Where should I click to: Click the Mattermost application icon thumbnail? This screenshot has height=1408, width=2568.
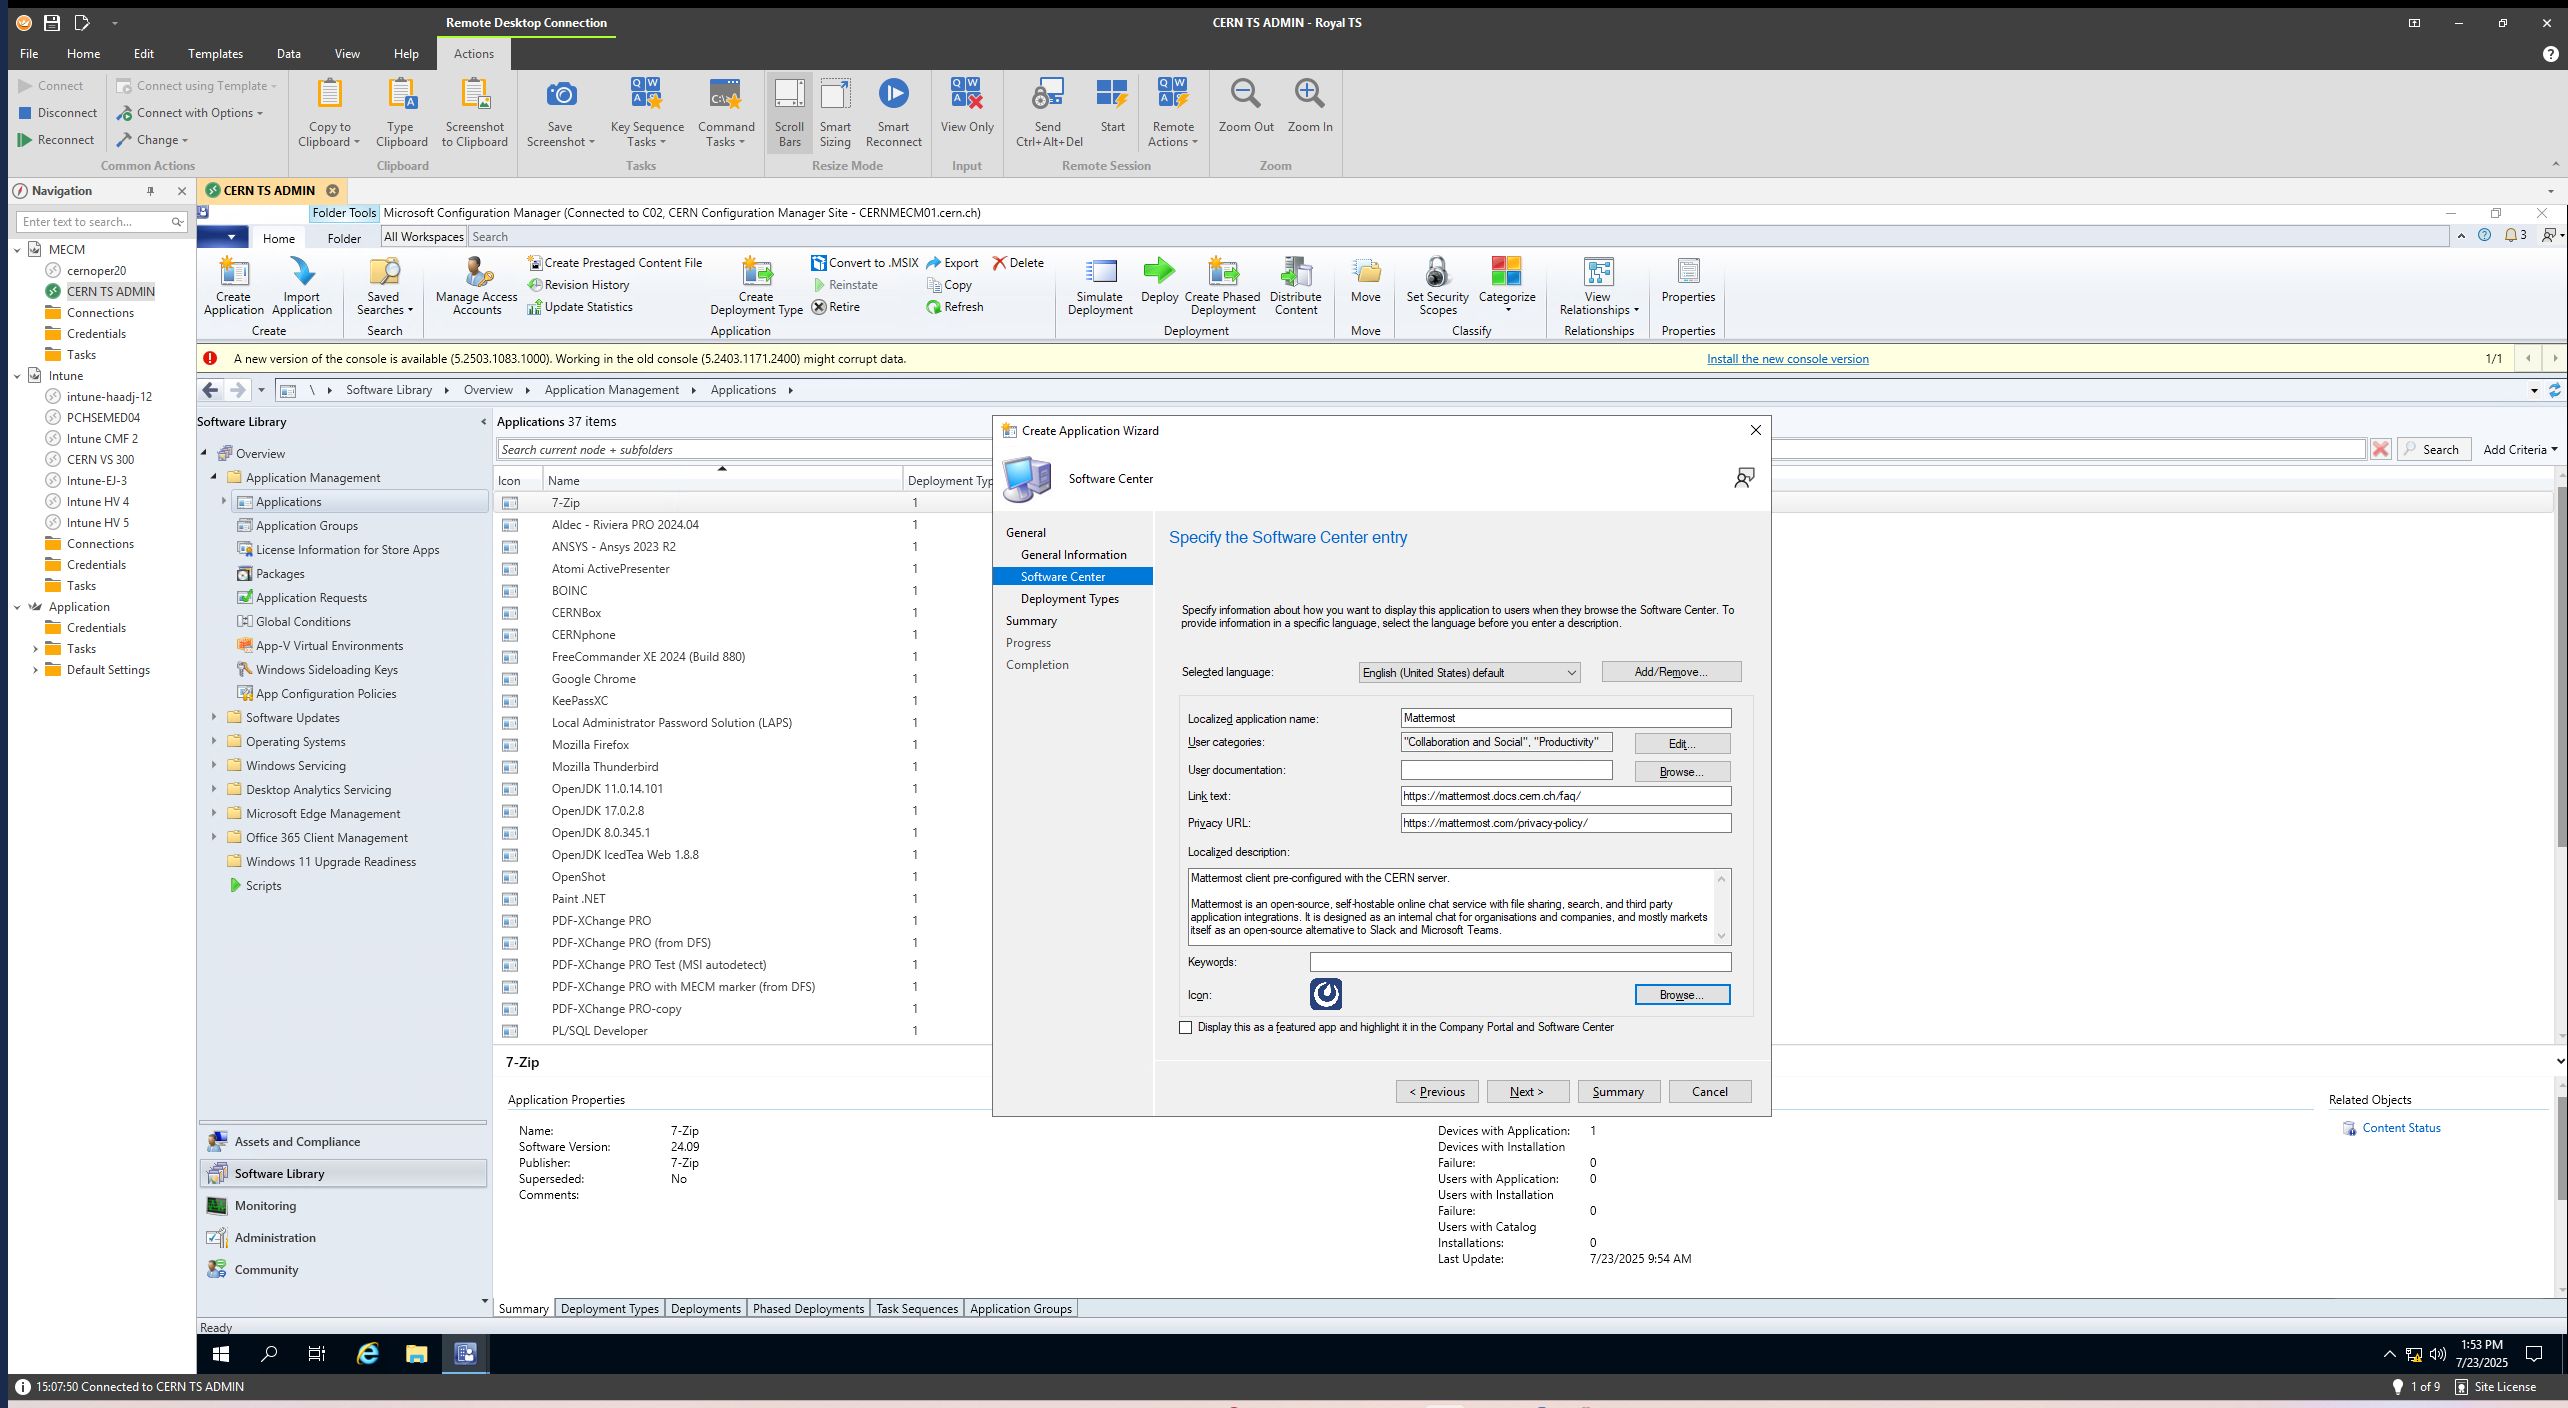click(1326, 994)
